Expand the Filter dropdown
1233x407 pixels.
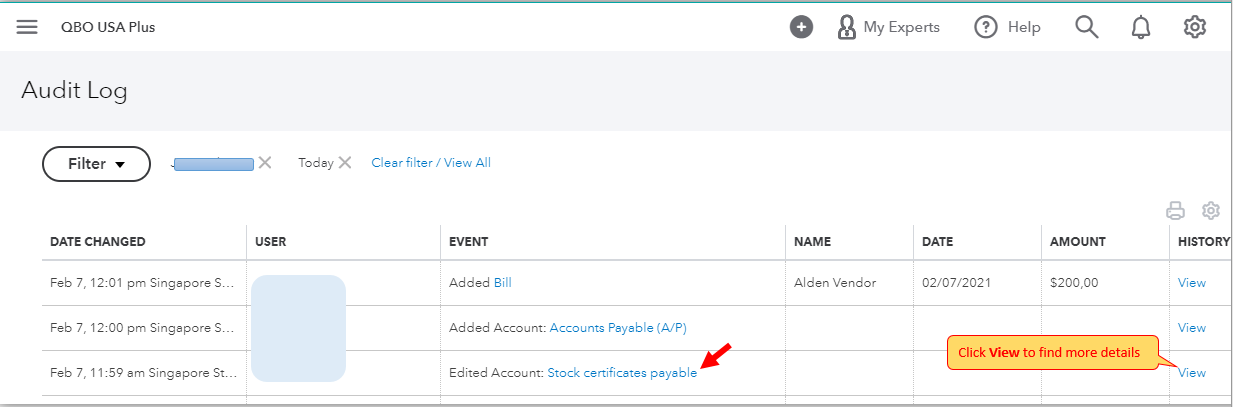[96, 164]
